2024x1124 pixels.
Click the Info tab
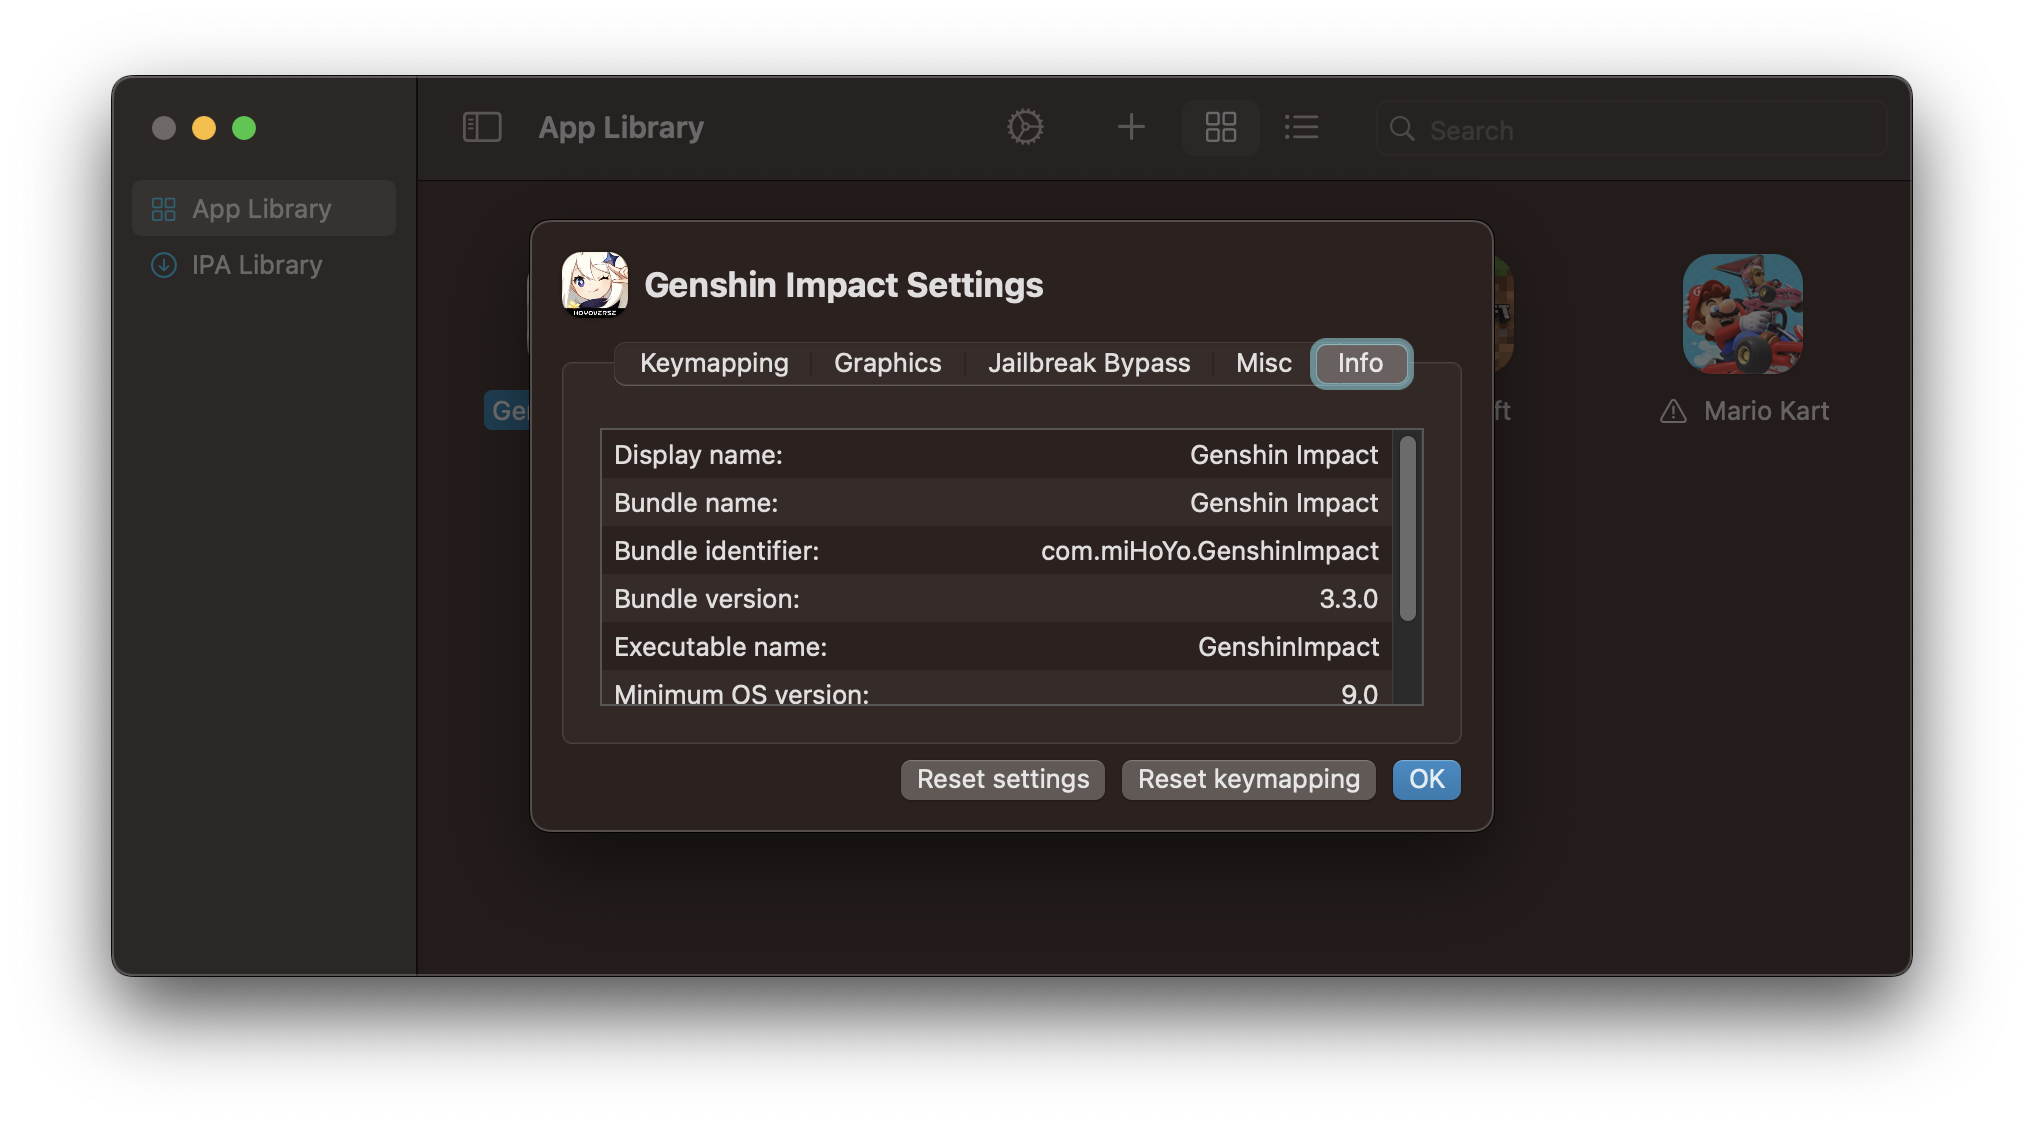point(1361,363)
